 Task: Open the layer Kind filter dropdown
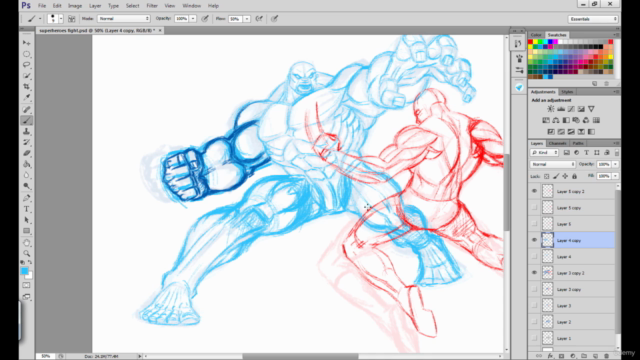(544, 153)
